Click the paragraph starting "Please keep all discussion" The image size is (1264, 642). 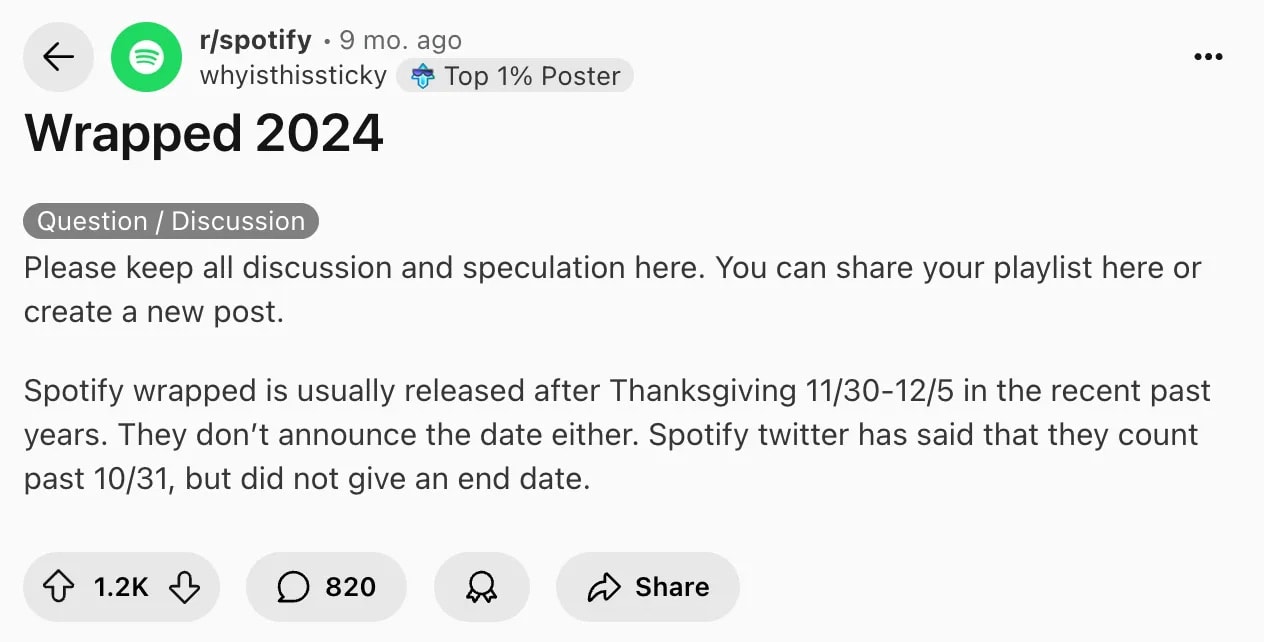(612, 290)
